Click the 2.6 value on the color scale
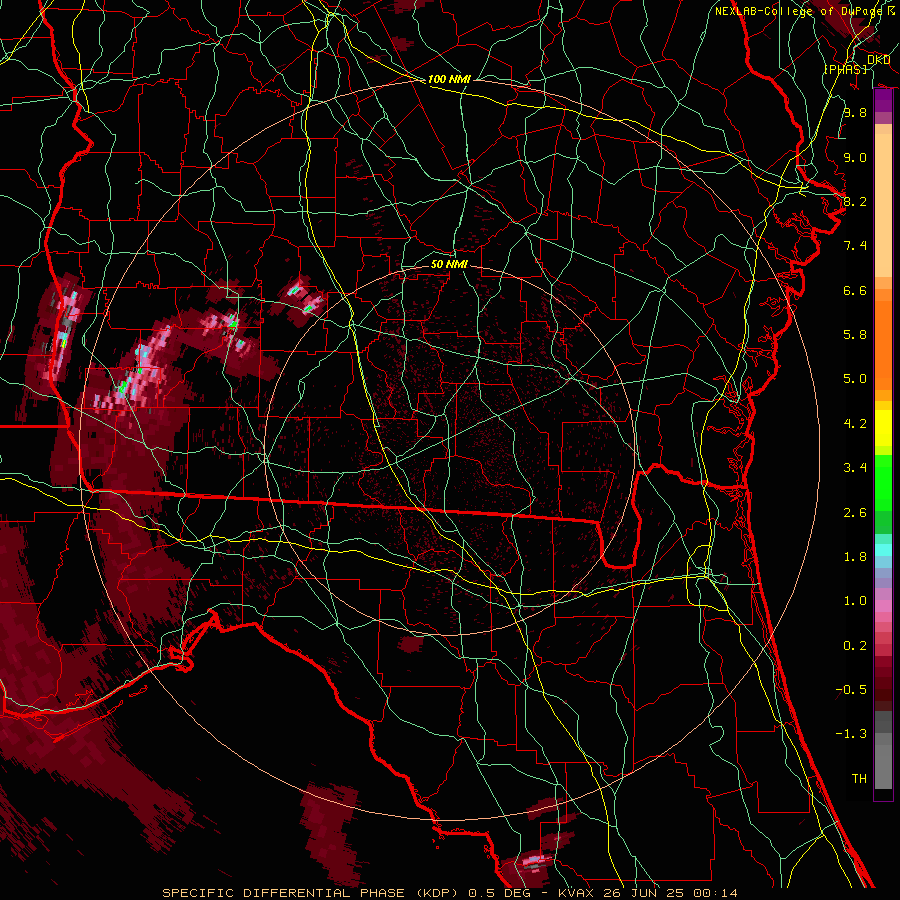The width and height of the screenshot is (900, 900). pos(855,513)
